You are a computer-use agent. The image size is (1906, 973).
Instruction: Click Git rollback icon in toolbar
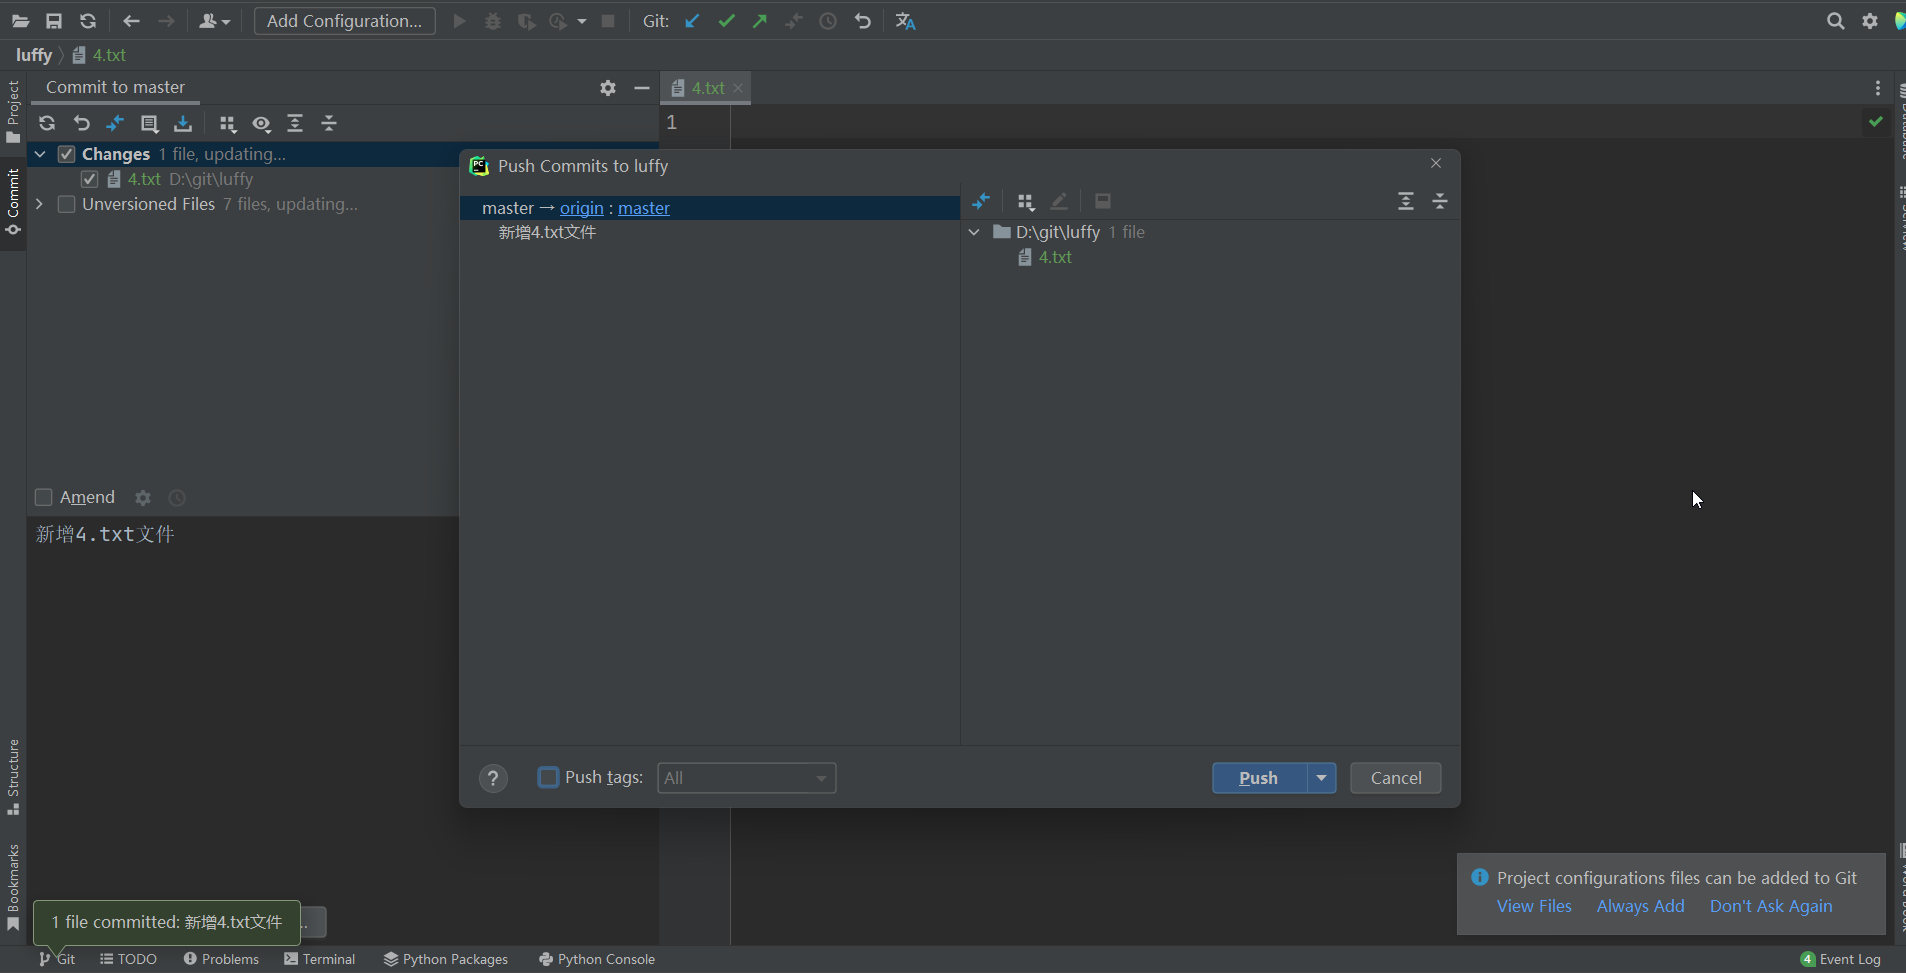coord(863,21)
